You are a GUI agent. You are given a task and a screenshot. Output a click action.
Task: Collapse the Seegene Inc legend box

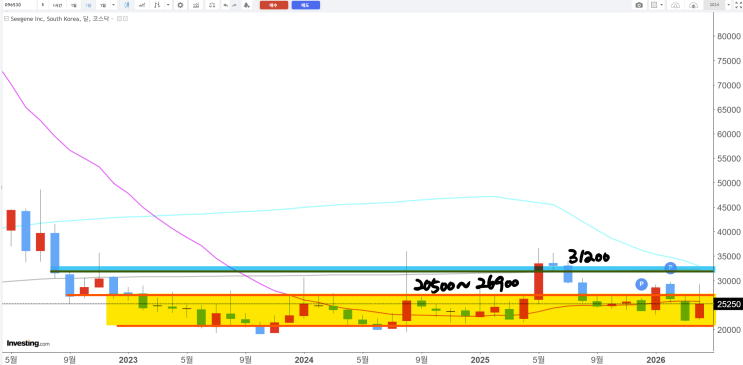pyautogui.click(x=6, y=18)
